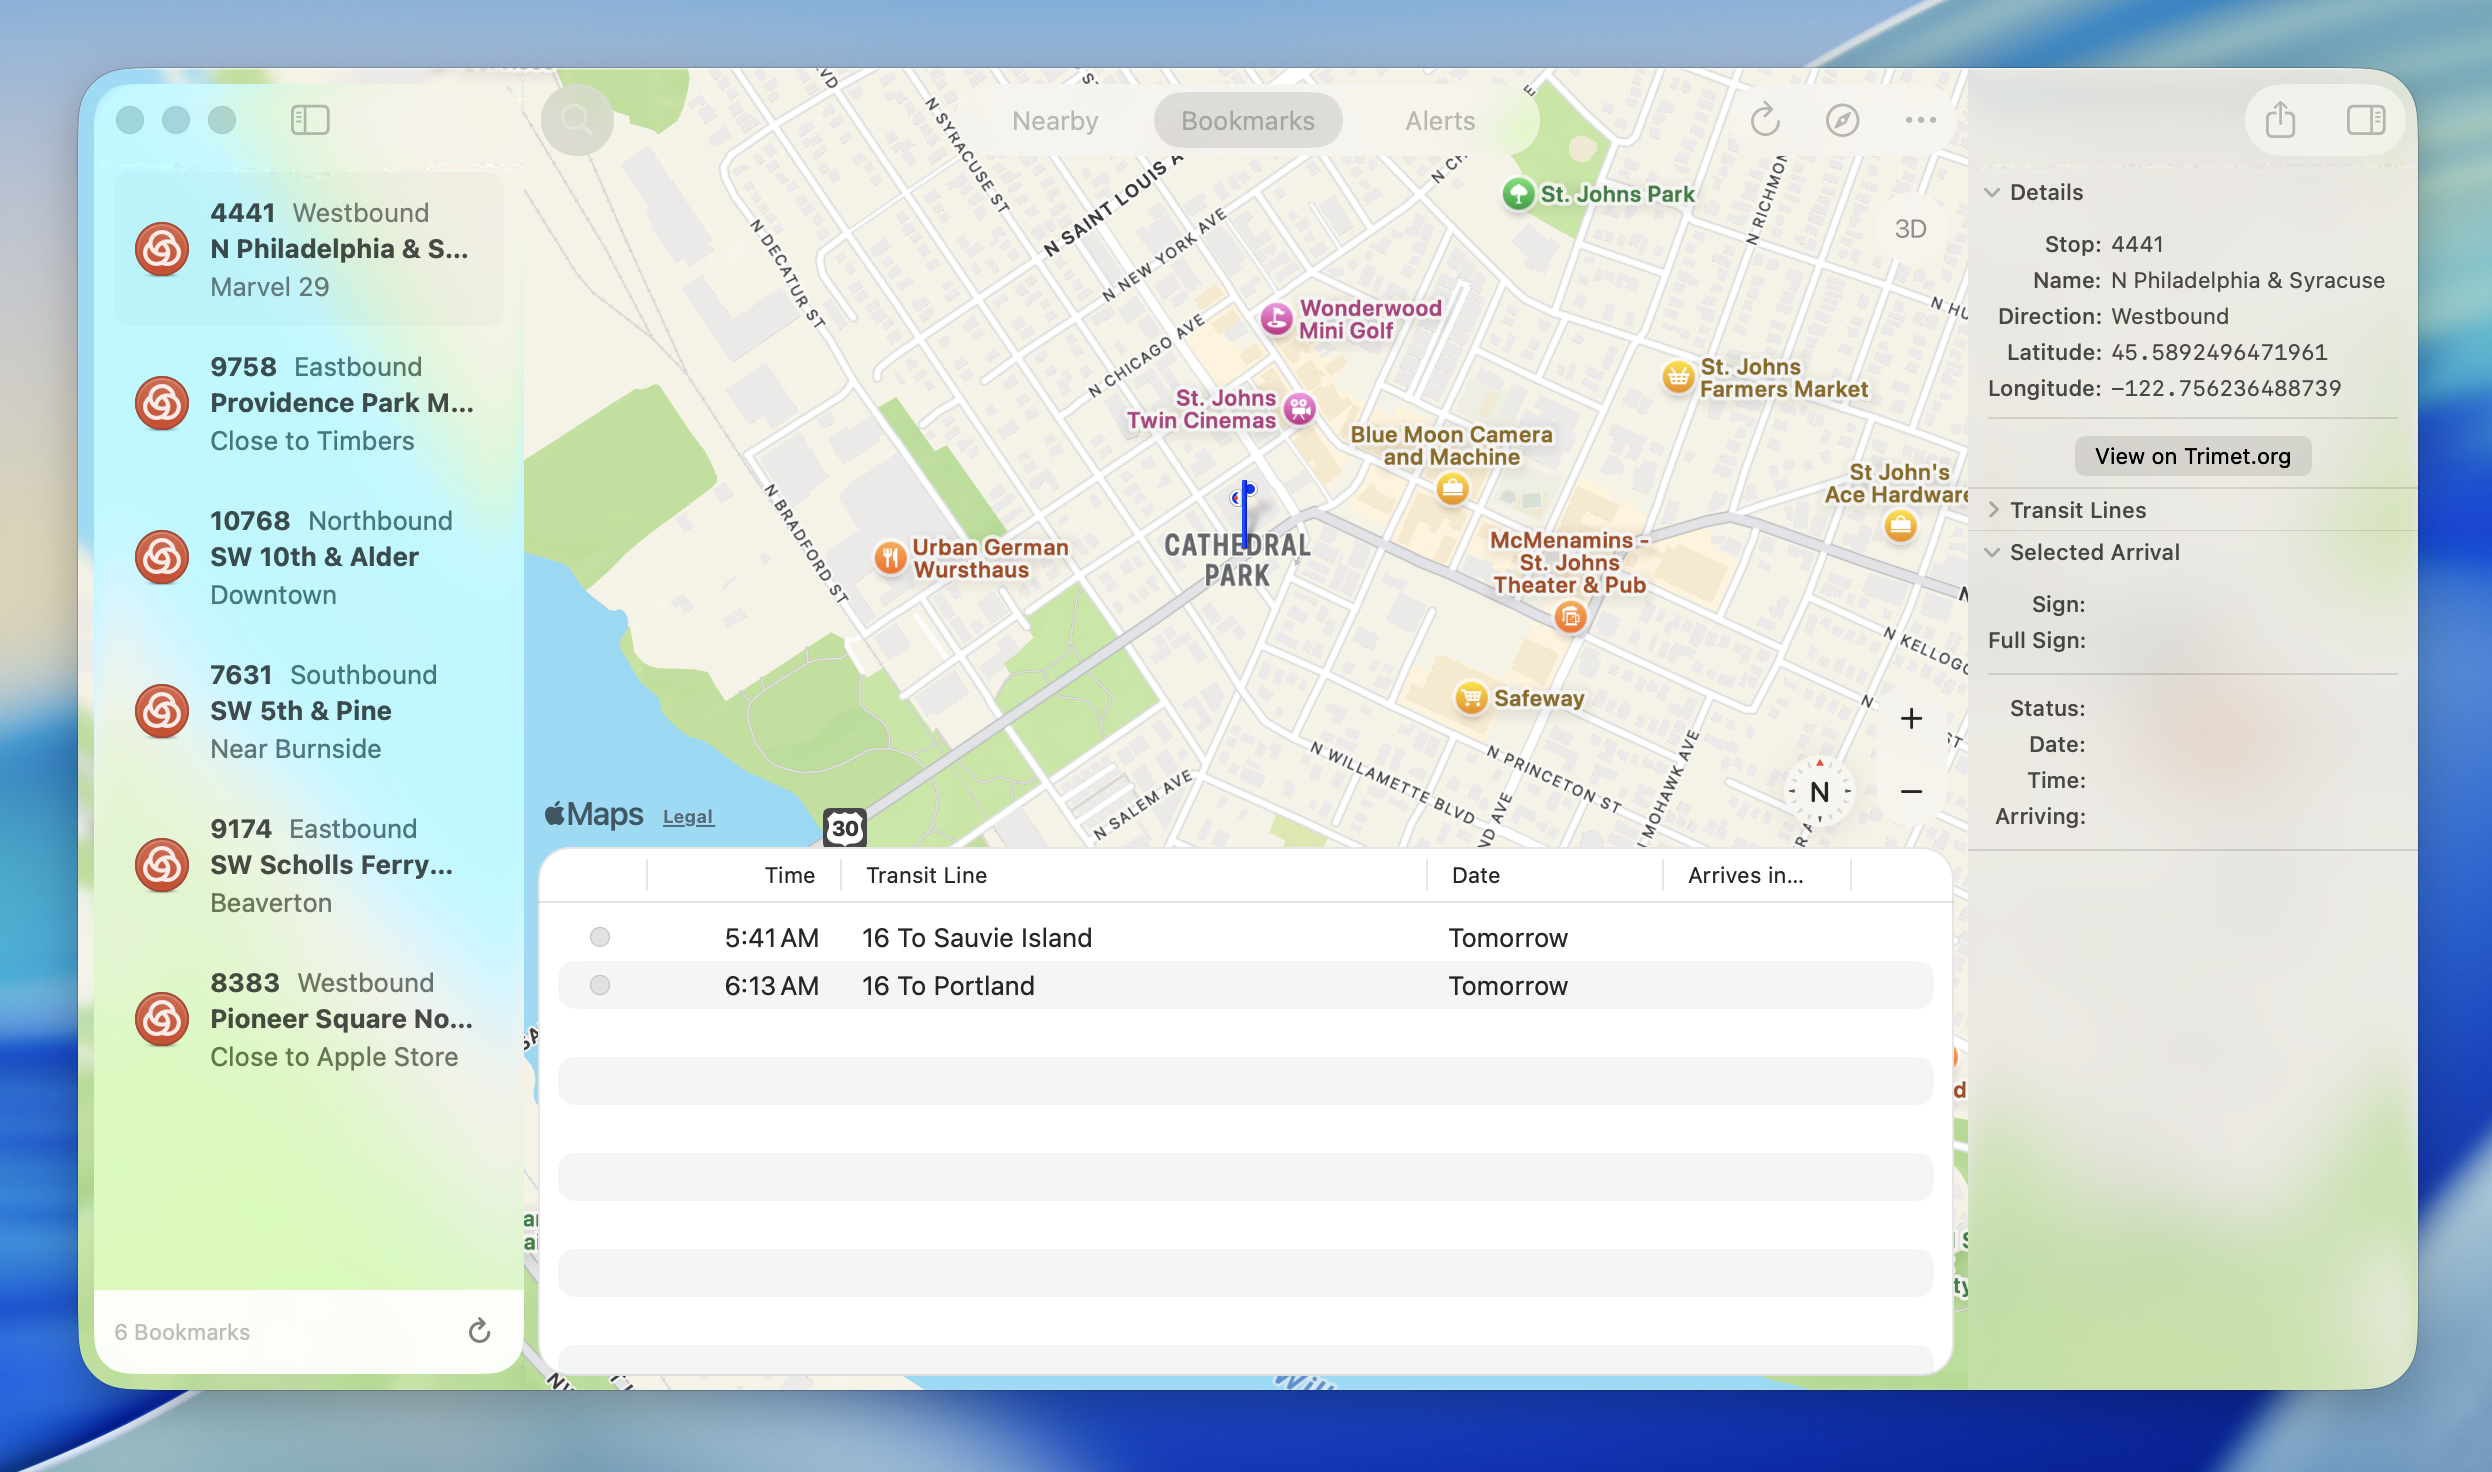This screenshot has height=1472, width=2492.
Task: Switch to the Nearby tab
Action: (1055, 121)
